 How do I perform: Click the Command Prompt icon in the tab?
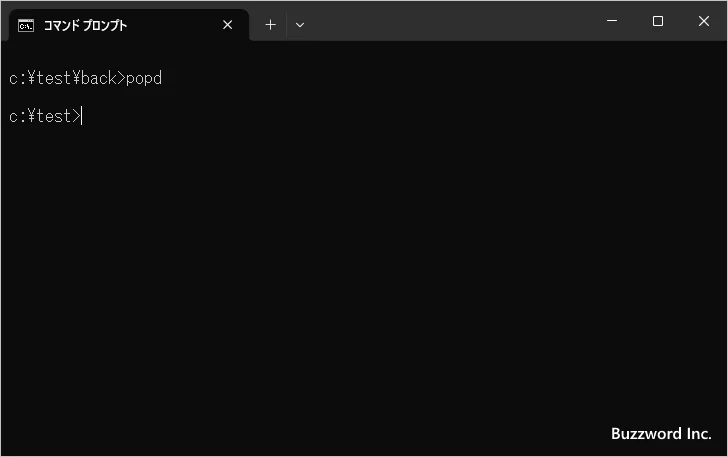coord(26,25)
